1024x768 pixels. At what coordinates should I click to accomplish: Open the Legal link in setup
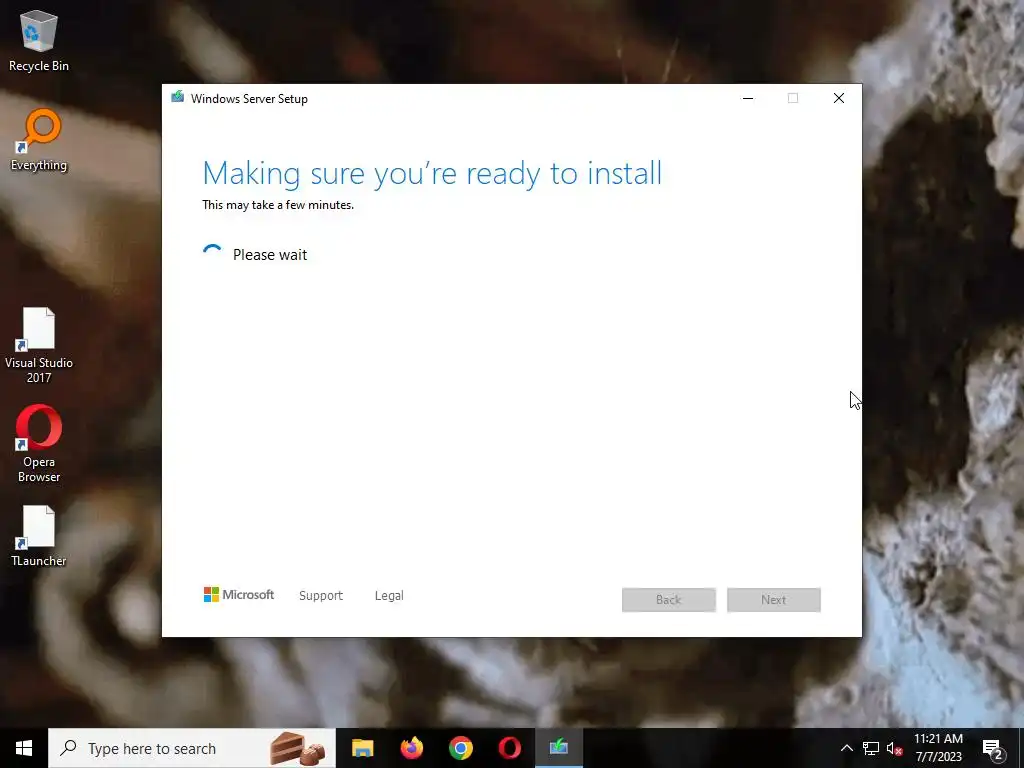coord(389,596)
